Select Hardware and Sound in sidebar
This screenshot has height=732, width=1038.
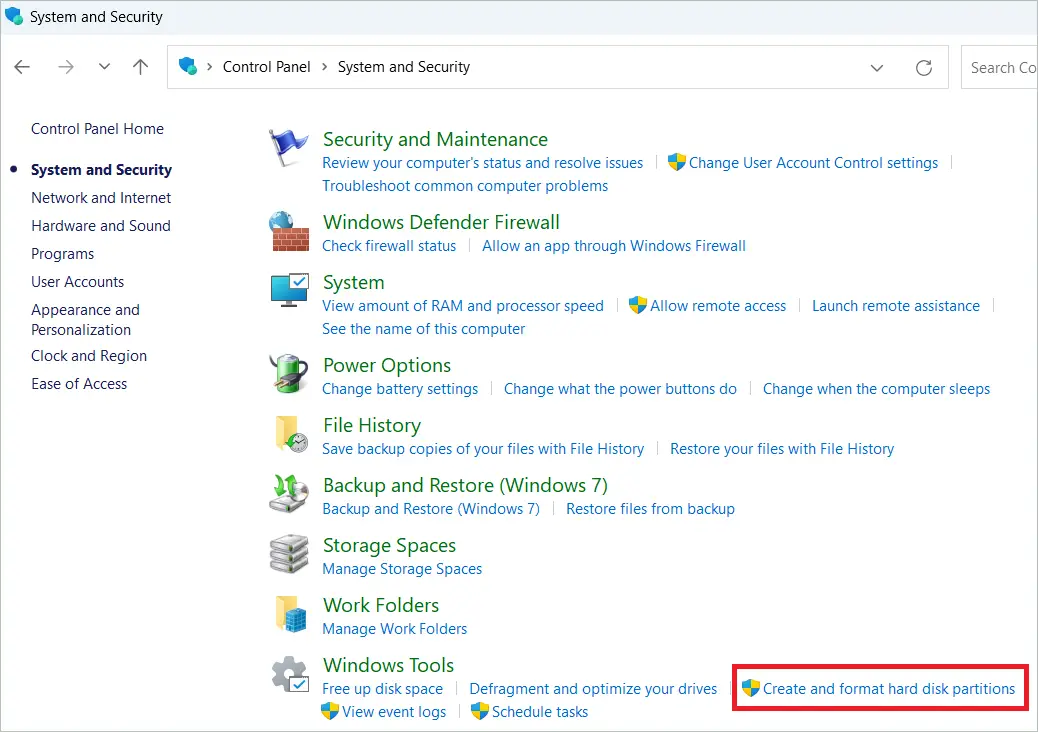click(101, 226)
